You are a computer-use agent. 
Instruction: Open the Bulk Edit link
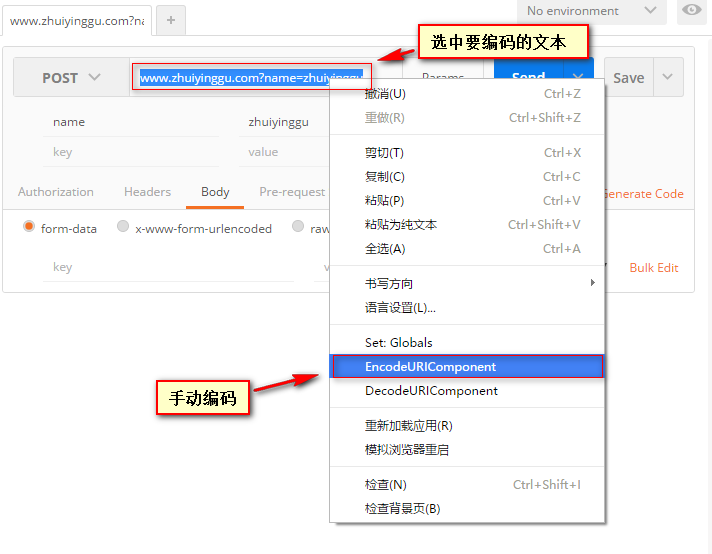point(654,268)
